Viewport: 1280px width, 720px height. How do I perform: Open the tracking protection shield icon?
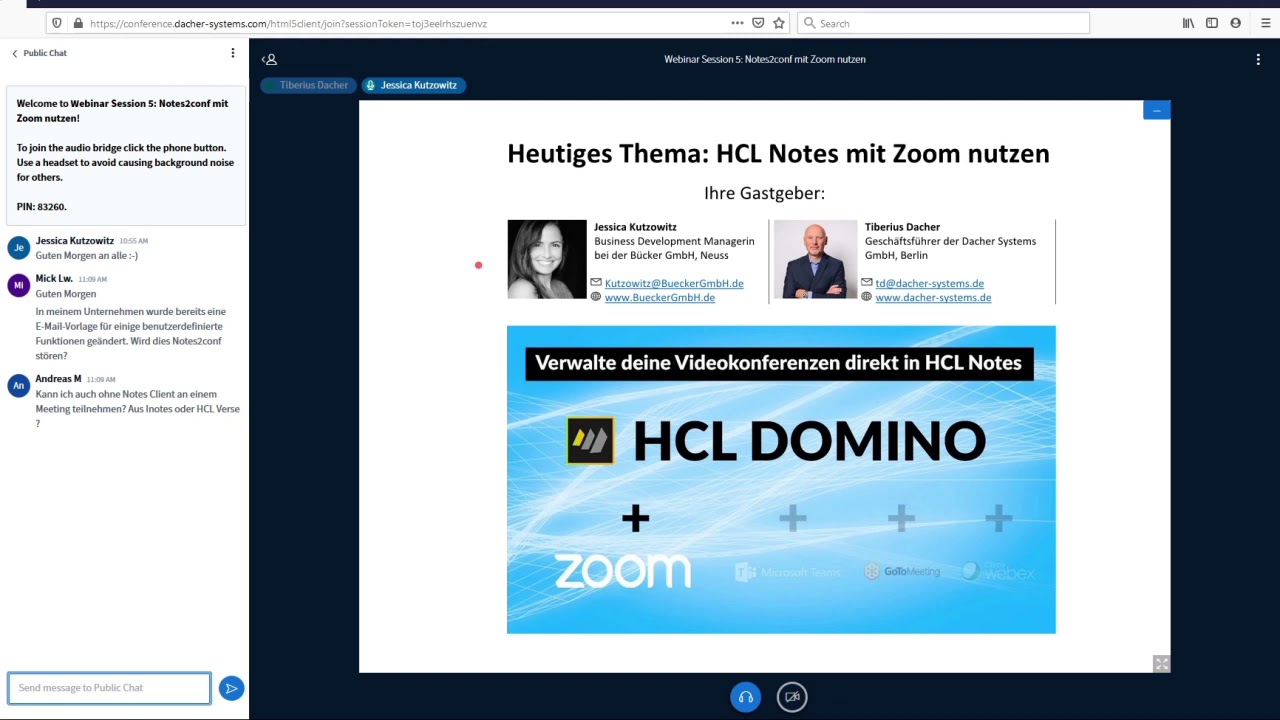(x=57, y=23)
